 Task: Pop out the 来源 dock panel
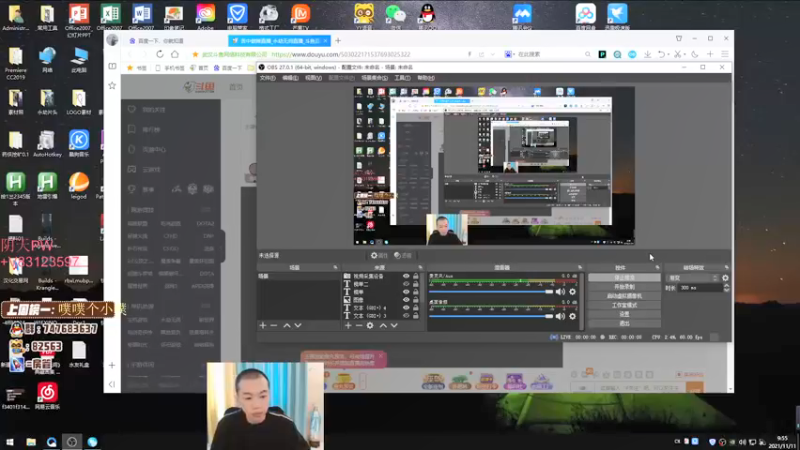click(x=420, y=267)
